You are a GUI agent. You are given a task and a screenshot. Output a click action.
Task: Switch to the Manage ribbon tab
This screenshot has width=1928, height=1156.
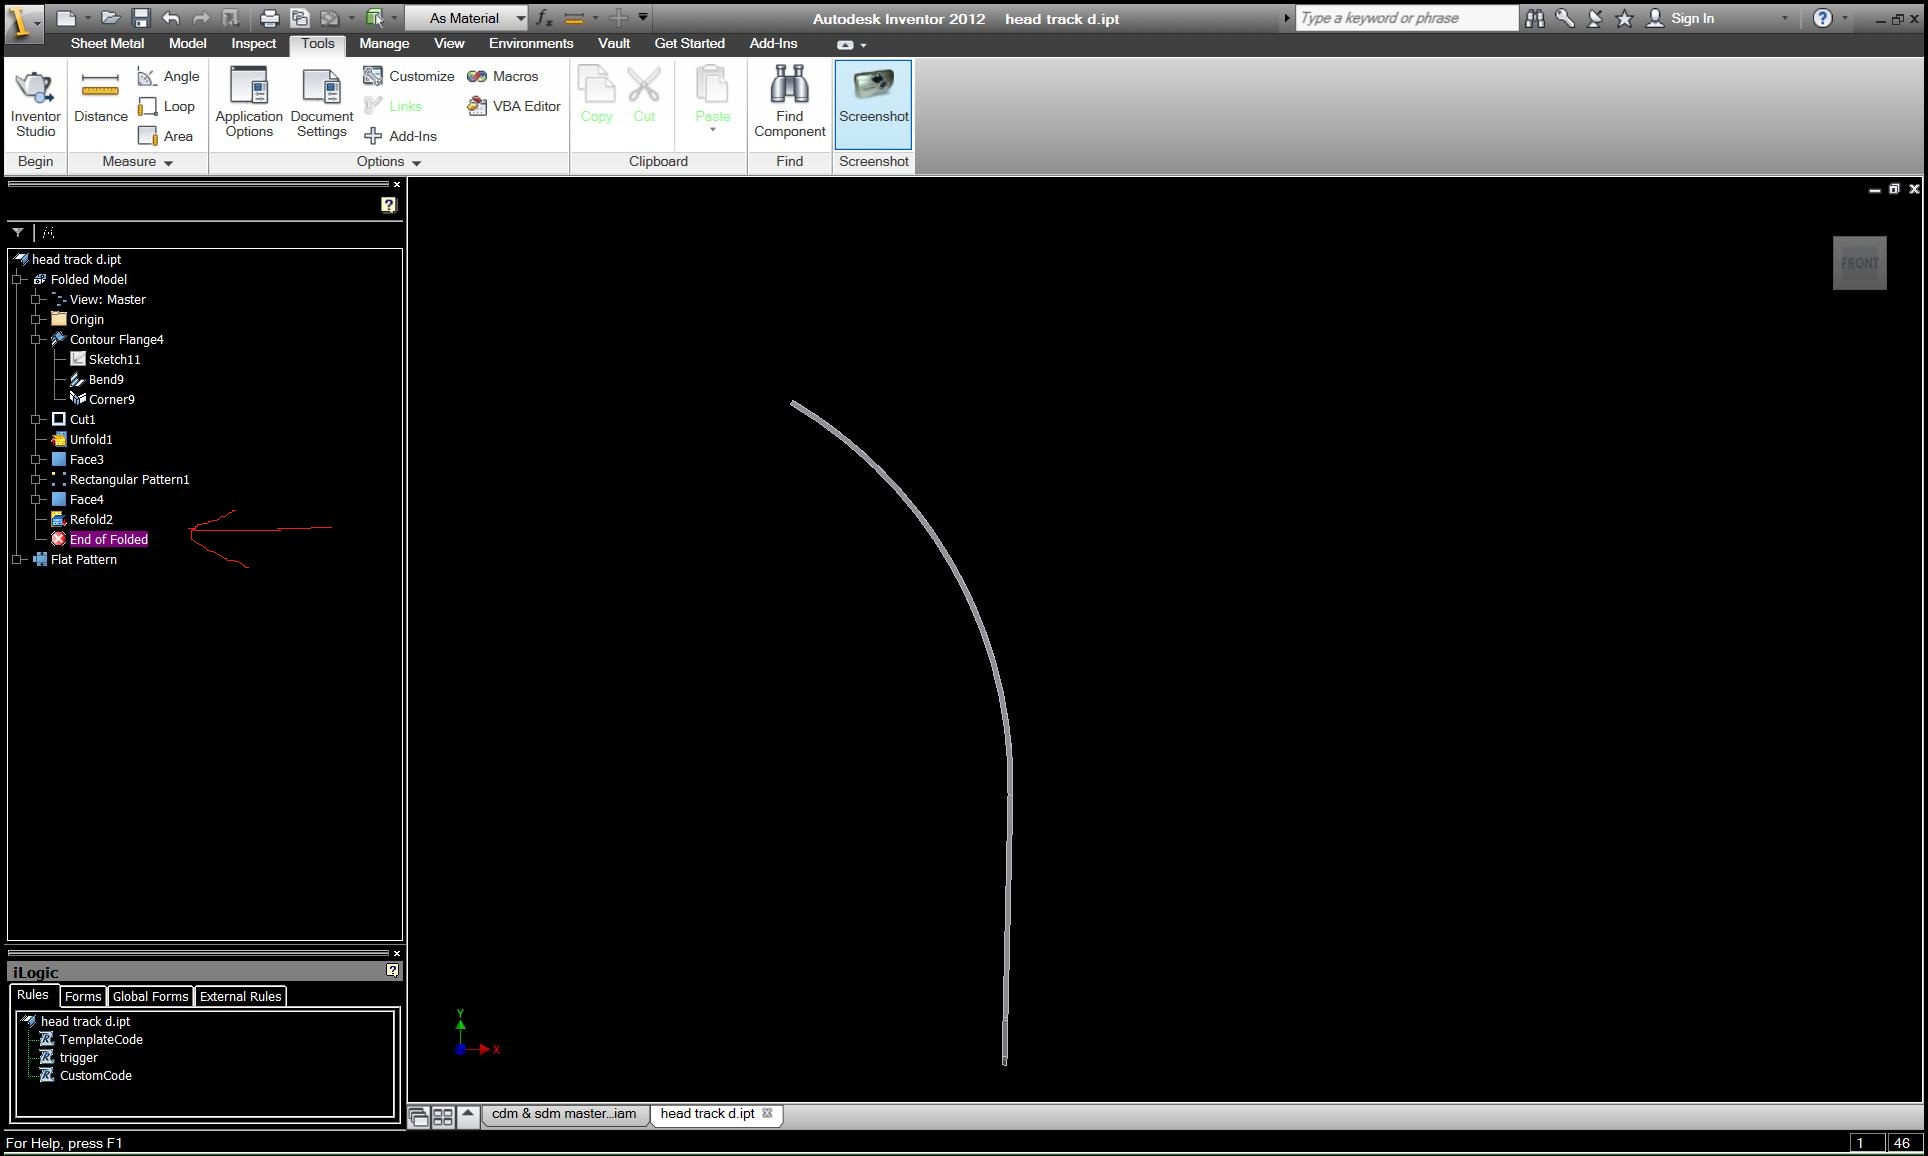pos(384,43)
